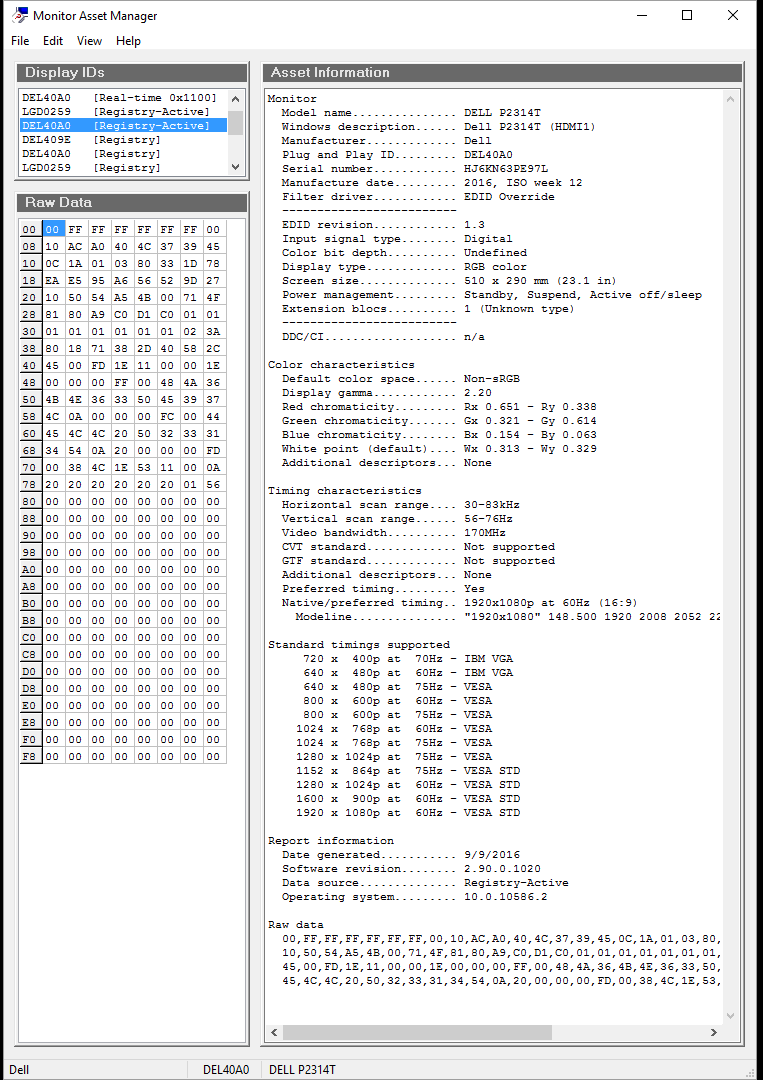
Task: Maximize the Monitor Asset Manager window
Action: pyautogui.click(x=687, y=15)
